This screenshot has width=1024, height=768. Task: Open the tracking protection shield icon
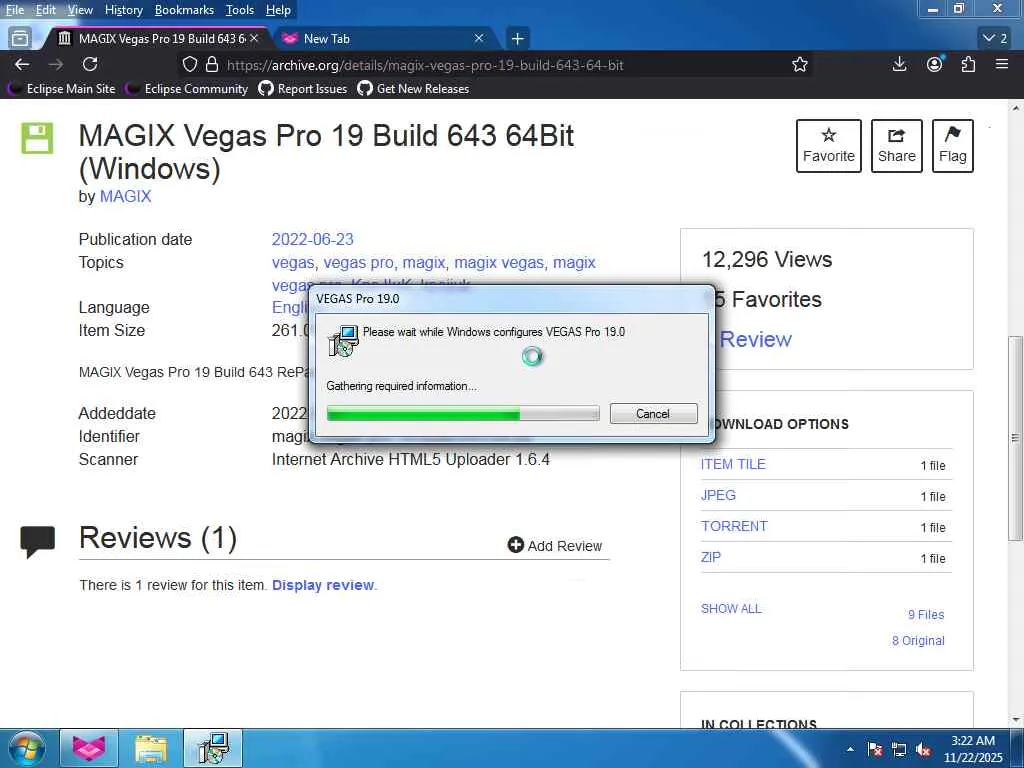[189, 65]
